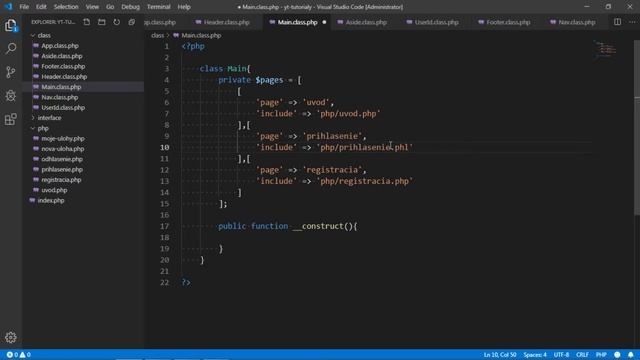Click the UTF-8 encoding selector
Screen dimensions: 640x360
(x=561, y=355)
